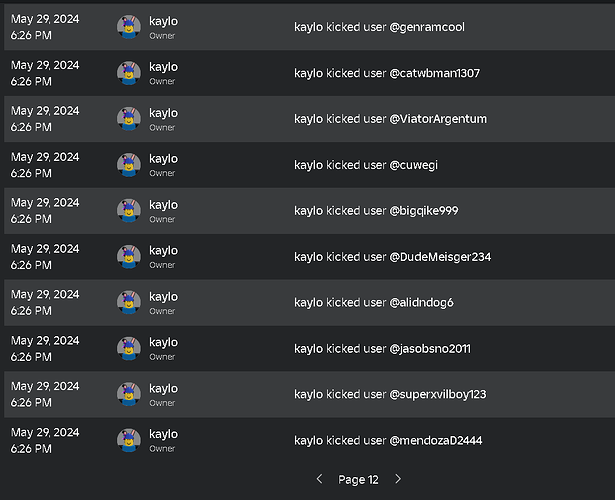Open the @ViatorArgentum kicked log entry

(390, 119)
